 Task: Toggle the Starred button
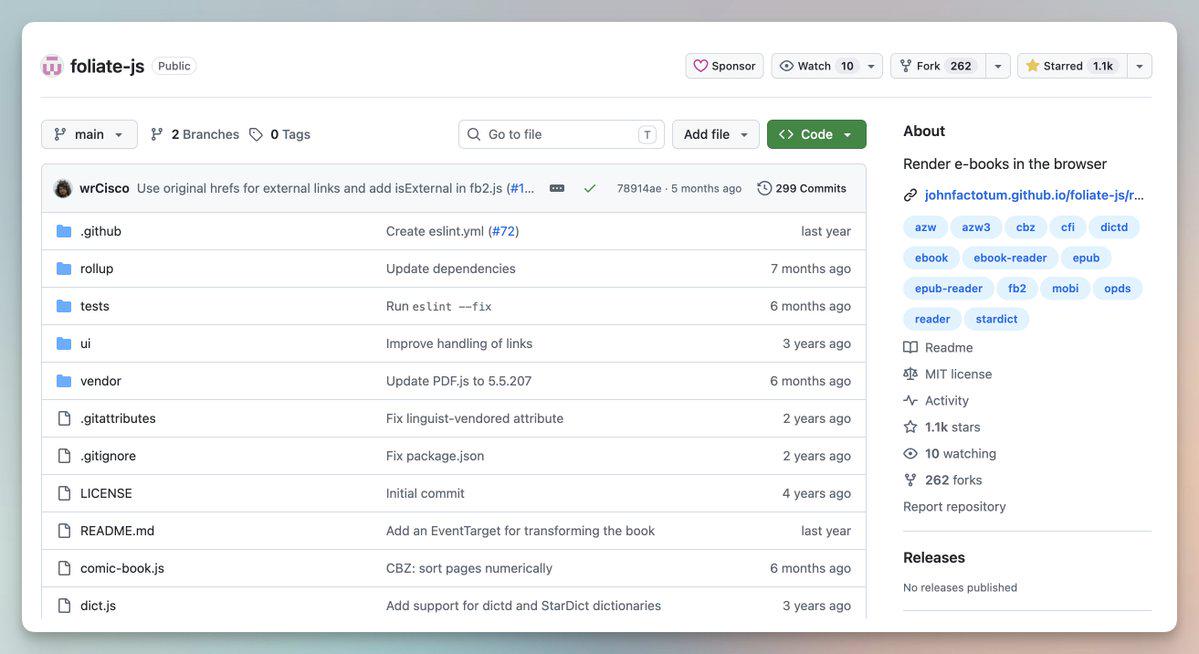(x=1072, y=66)
